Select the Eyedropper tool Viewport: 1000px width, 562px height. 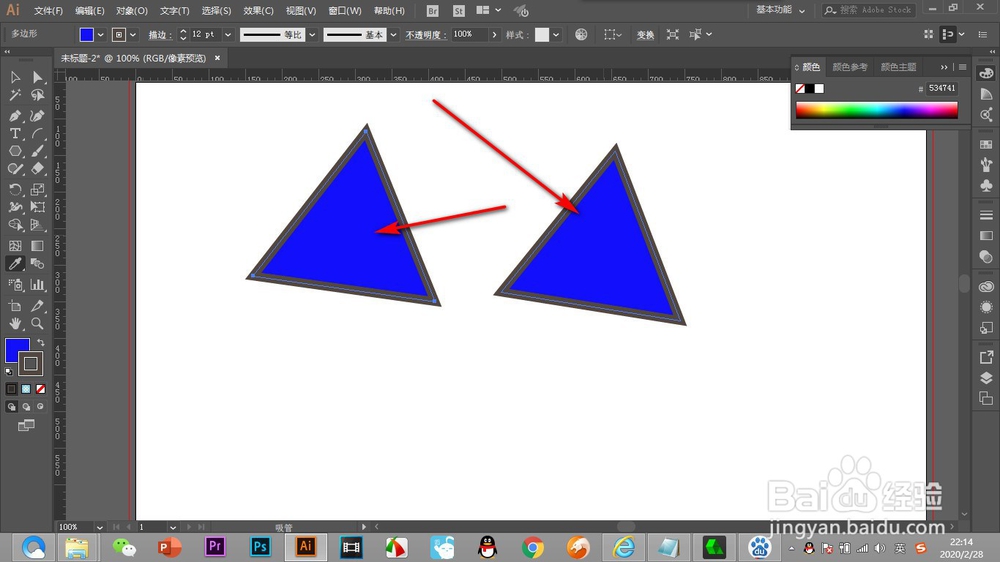coord(15,263)
